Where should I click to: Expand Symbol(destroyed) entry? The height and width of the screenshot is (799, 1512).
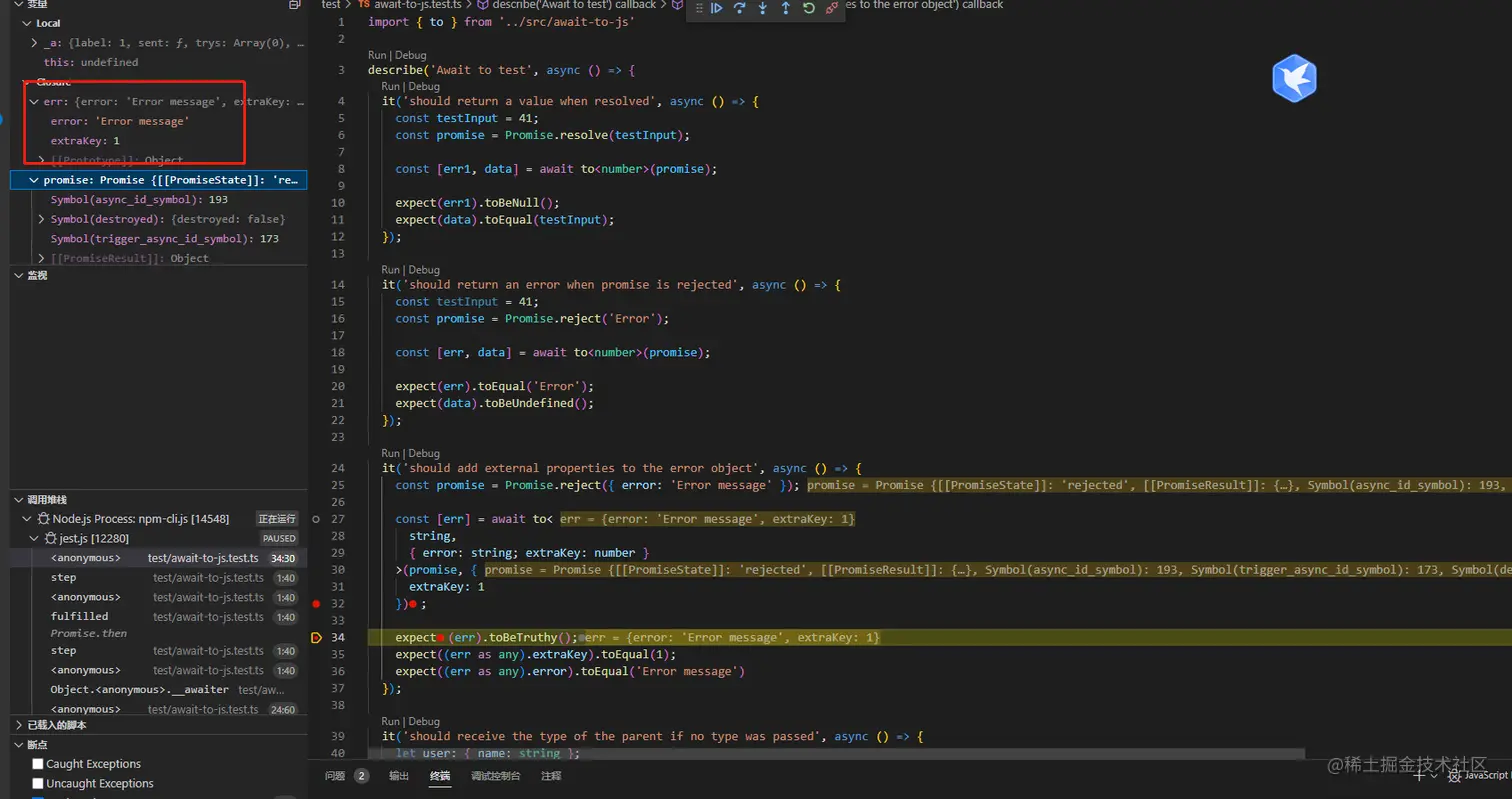coord(41,219)
